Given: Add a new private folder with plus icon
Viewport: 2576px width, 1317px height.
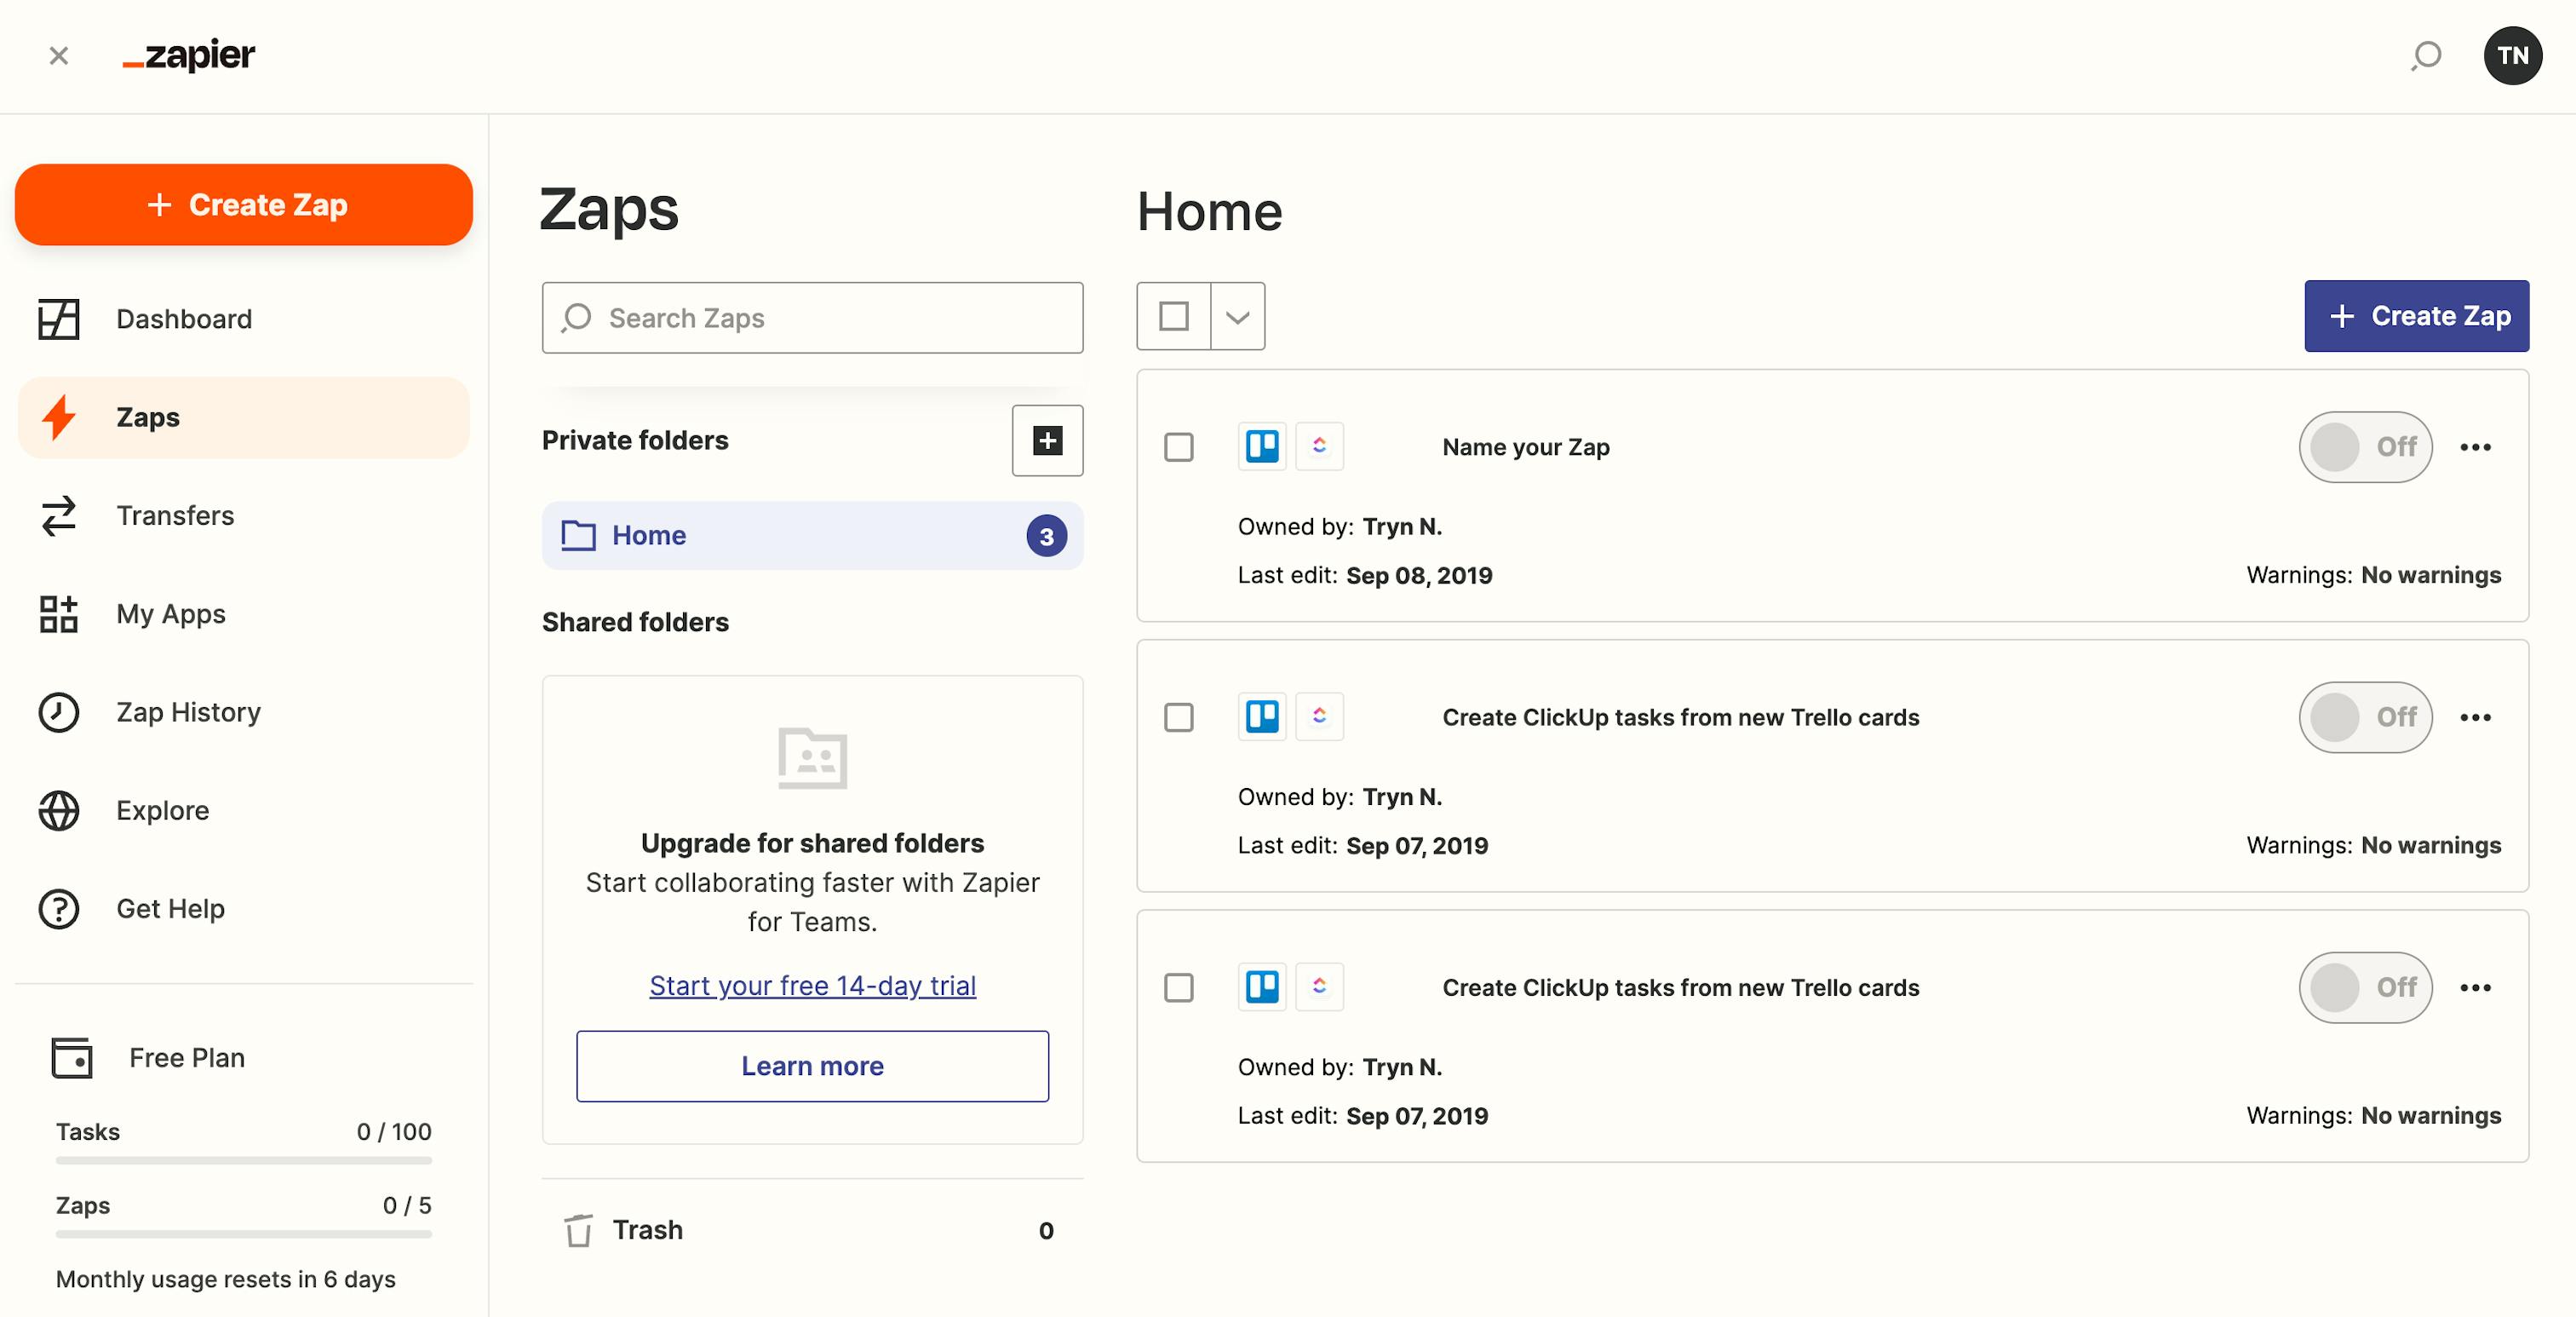Looking at the screenshot, I should (1047, 440).
